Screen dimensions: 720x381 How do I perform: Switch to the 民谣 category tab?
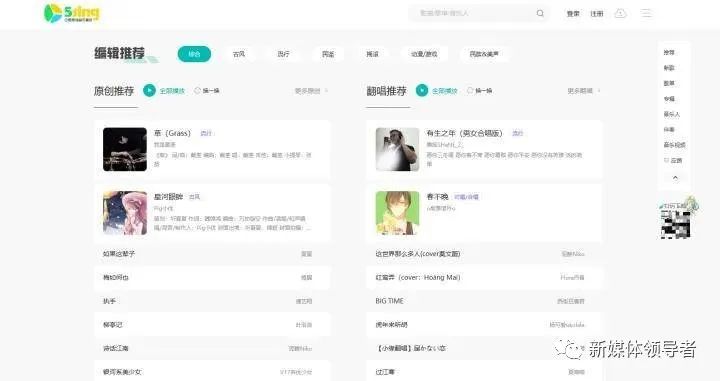coord(328,54)
